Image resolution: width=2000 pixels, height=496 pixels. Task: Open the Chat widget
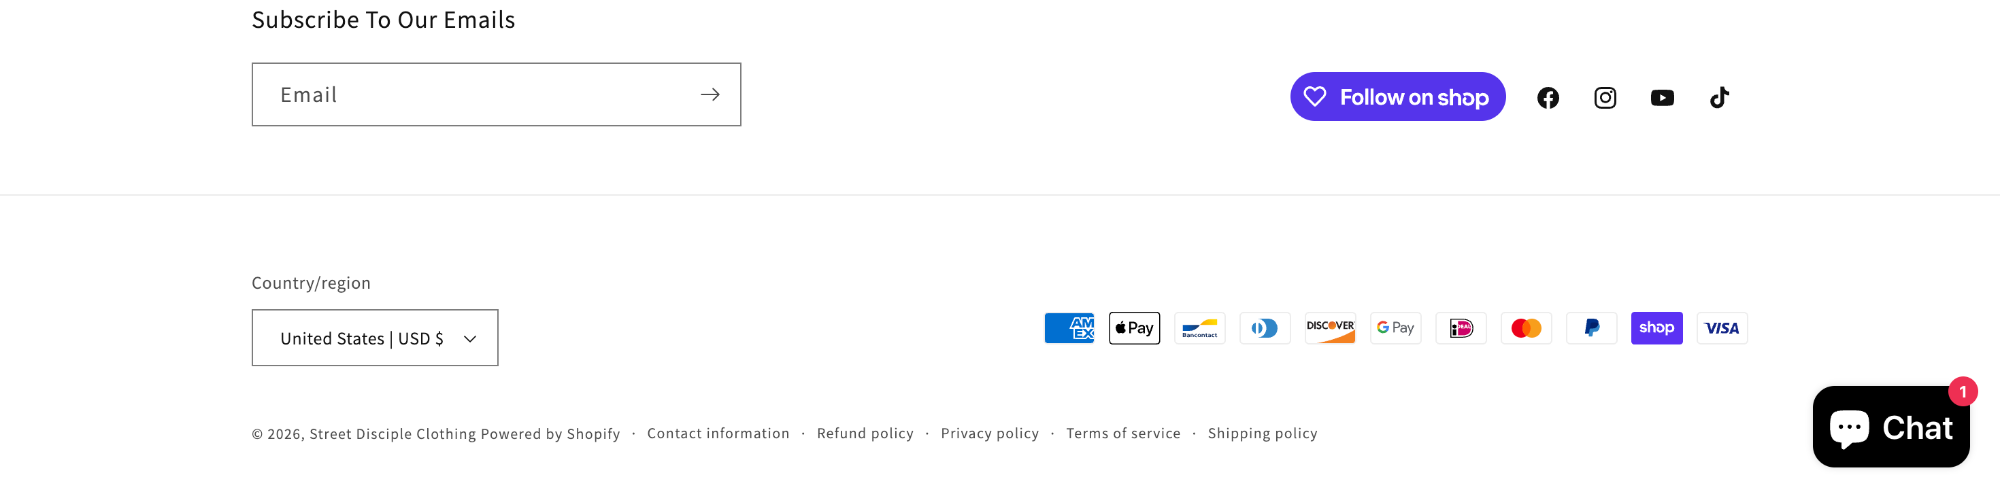(x=1890, y=427)
